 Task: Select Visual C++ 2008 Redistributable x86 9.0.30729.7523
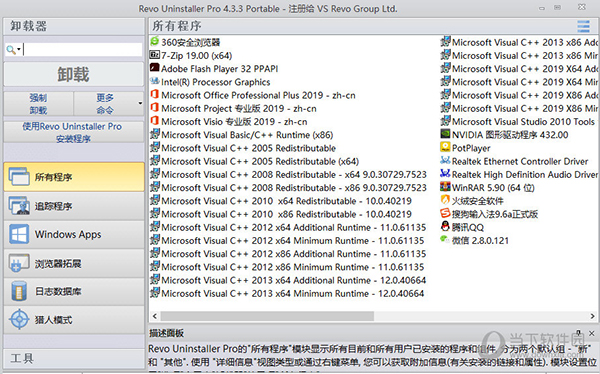(x=289, y=188)
